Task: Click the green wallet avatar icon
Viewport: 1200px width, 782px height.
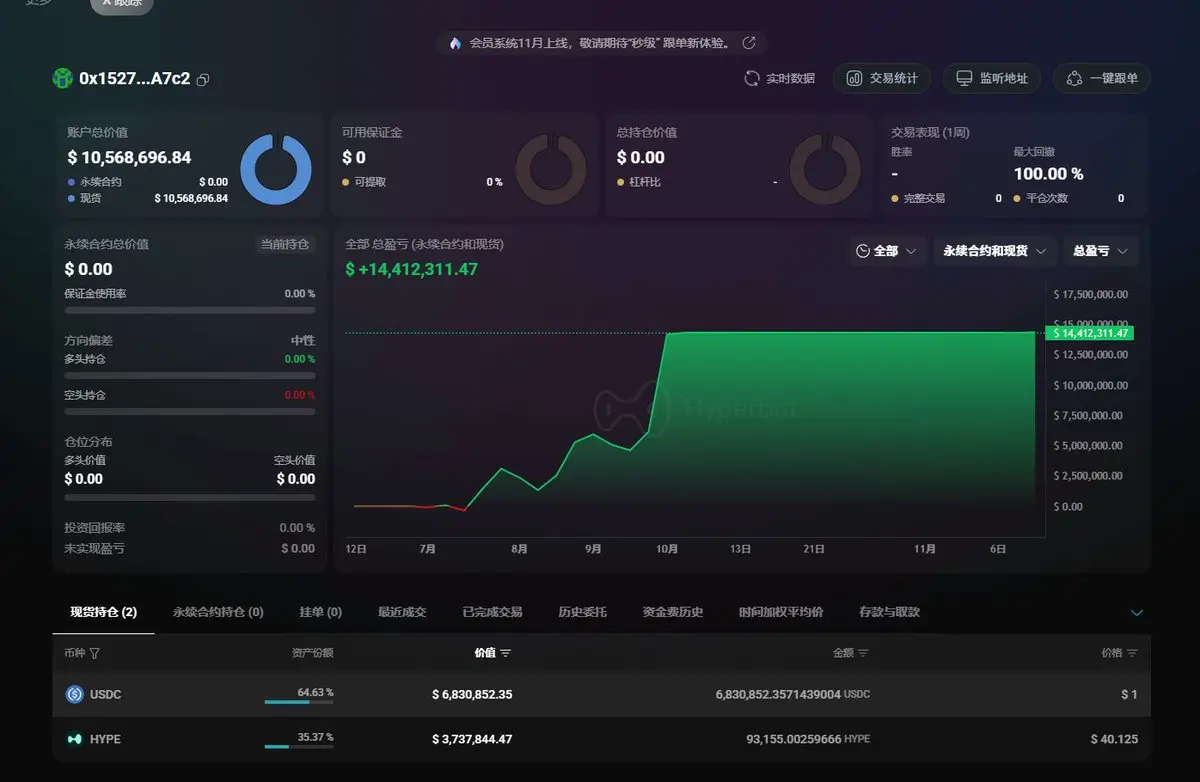Action: (x=63, y=78)
